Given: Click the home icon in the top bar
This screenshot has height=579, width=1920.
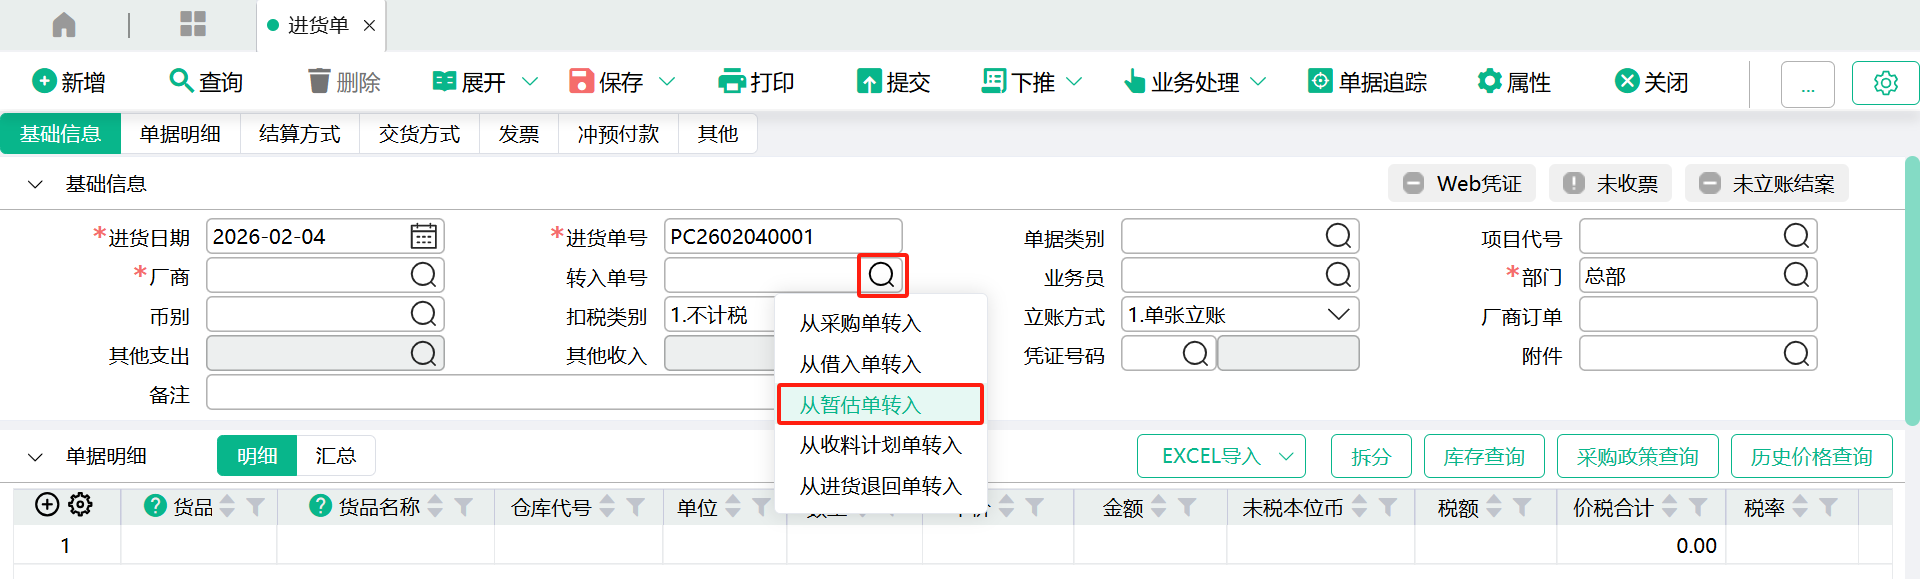Looking at the screenshot, I should [x=64, y=25].
